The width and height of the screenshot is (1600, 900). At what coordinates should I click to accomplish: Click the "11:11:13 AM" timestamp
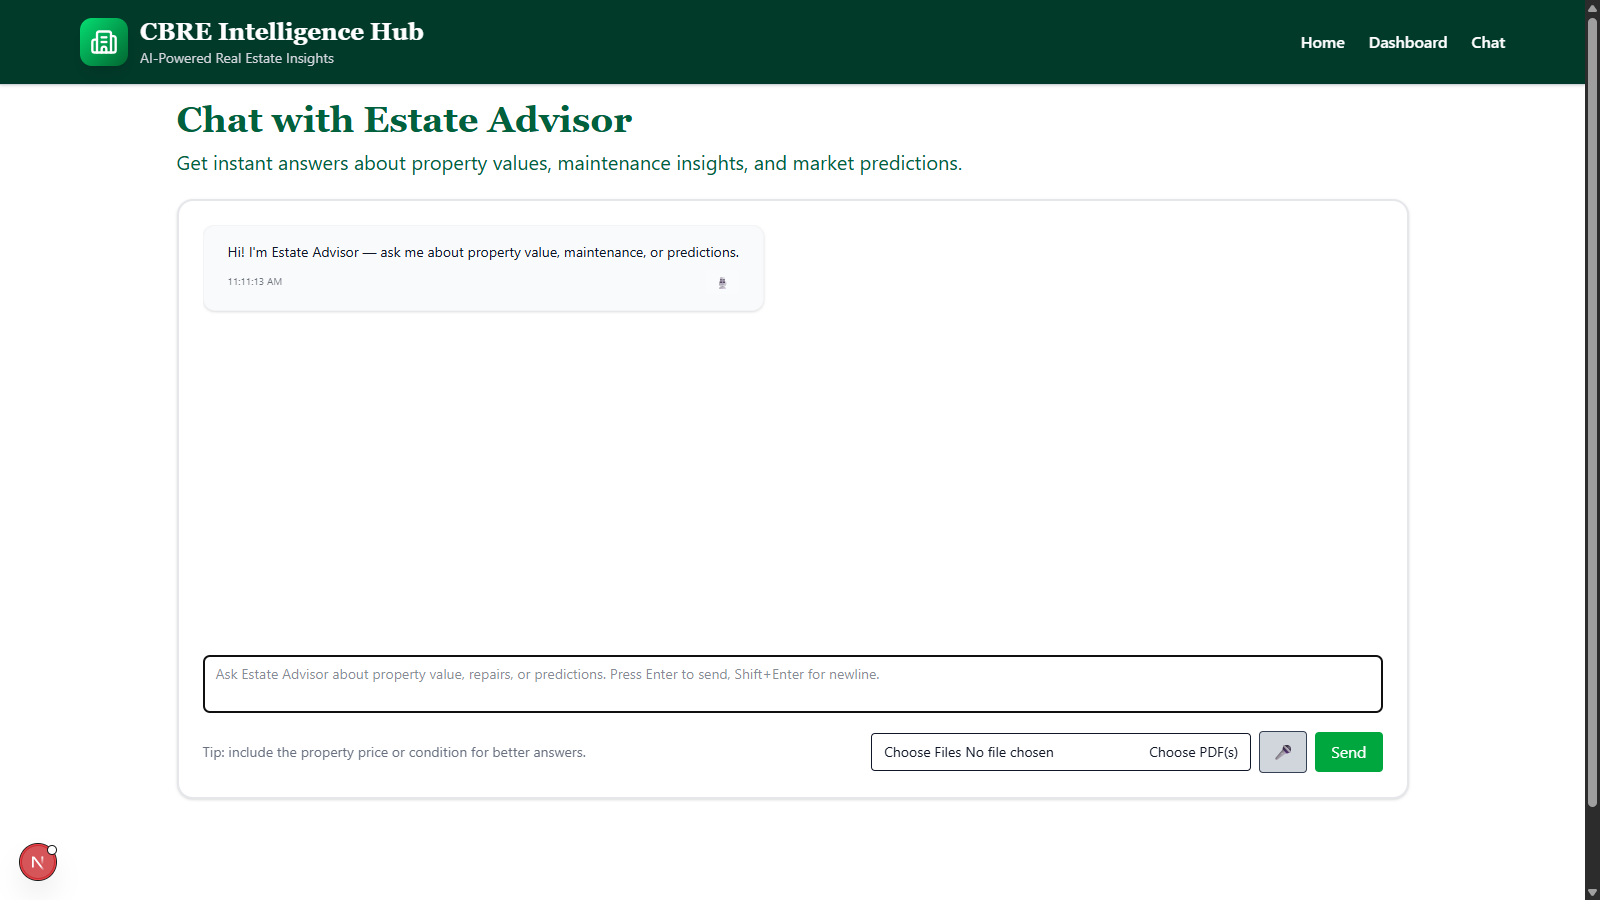pyautogui.click(x=255, y=282)
